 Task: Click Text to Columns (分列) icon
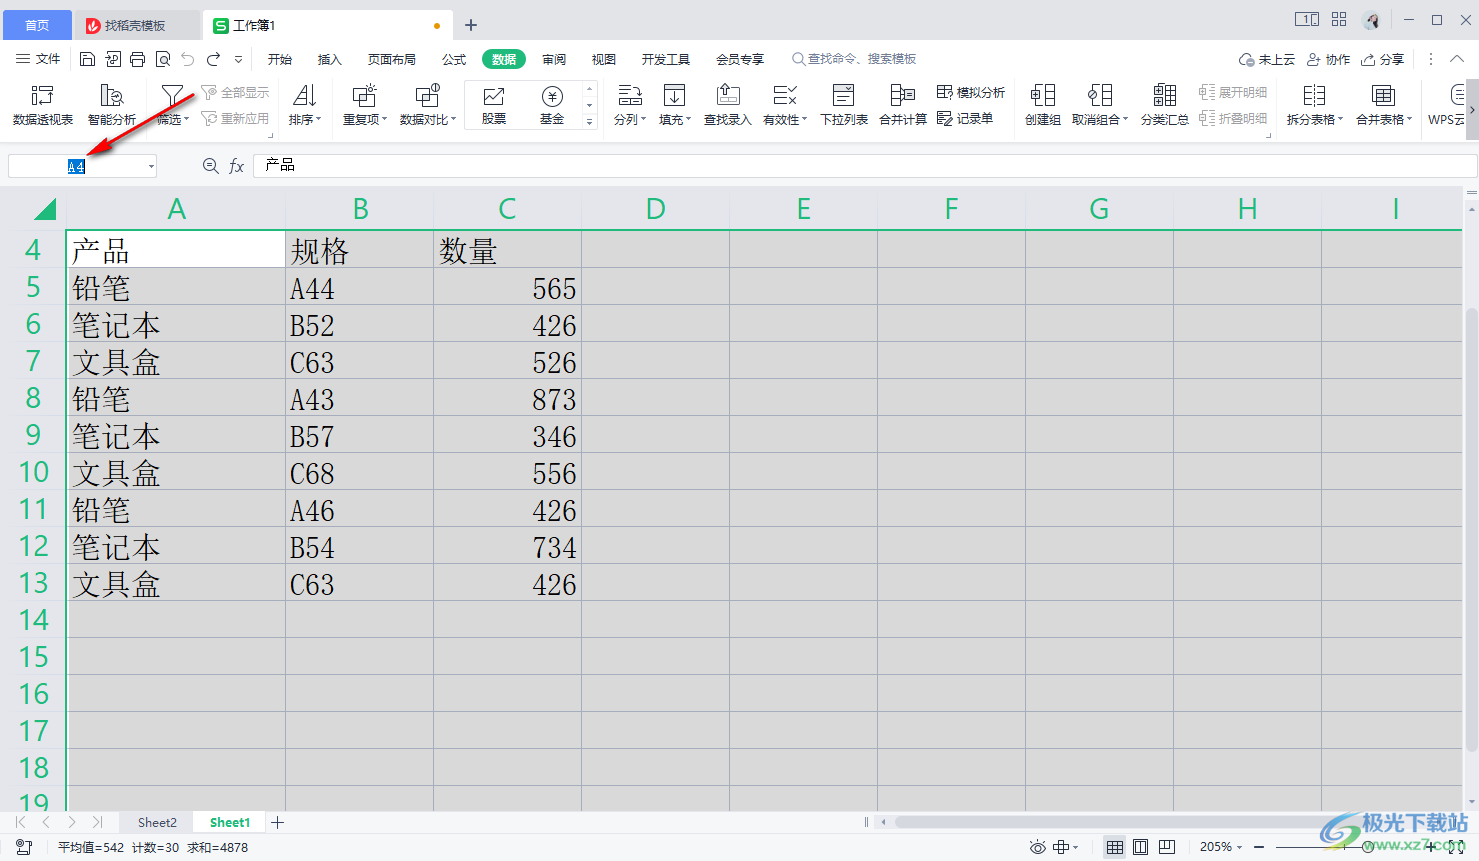630,96
